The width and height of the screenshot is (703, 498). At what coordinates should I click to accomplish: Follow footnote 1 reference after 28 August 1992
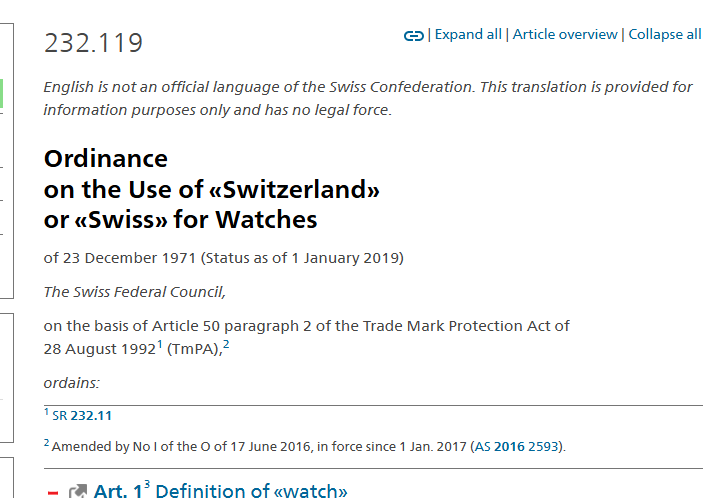coord(160,344)
